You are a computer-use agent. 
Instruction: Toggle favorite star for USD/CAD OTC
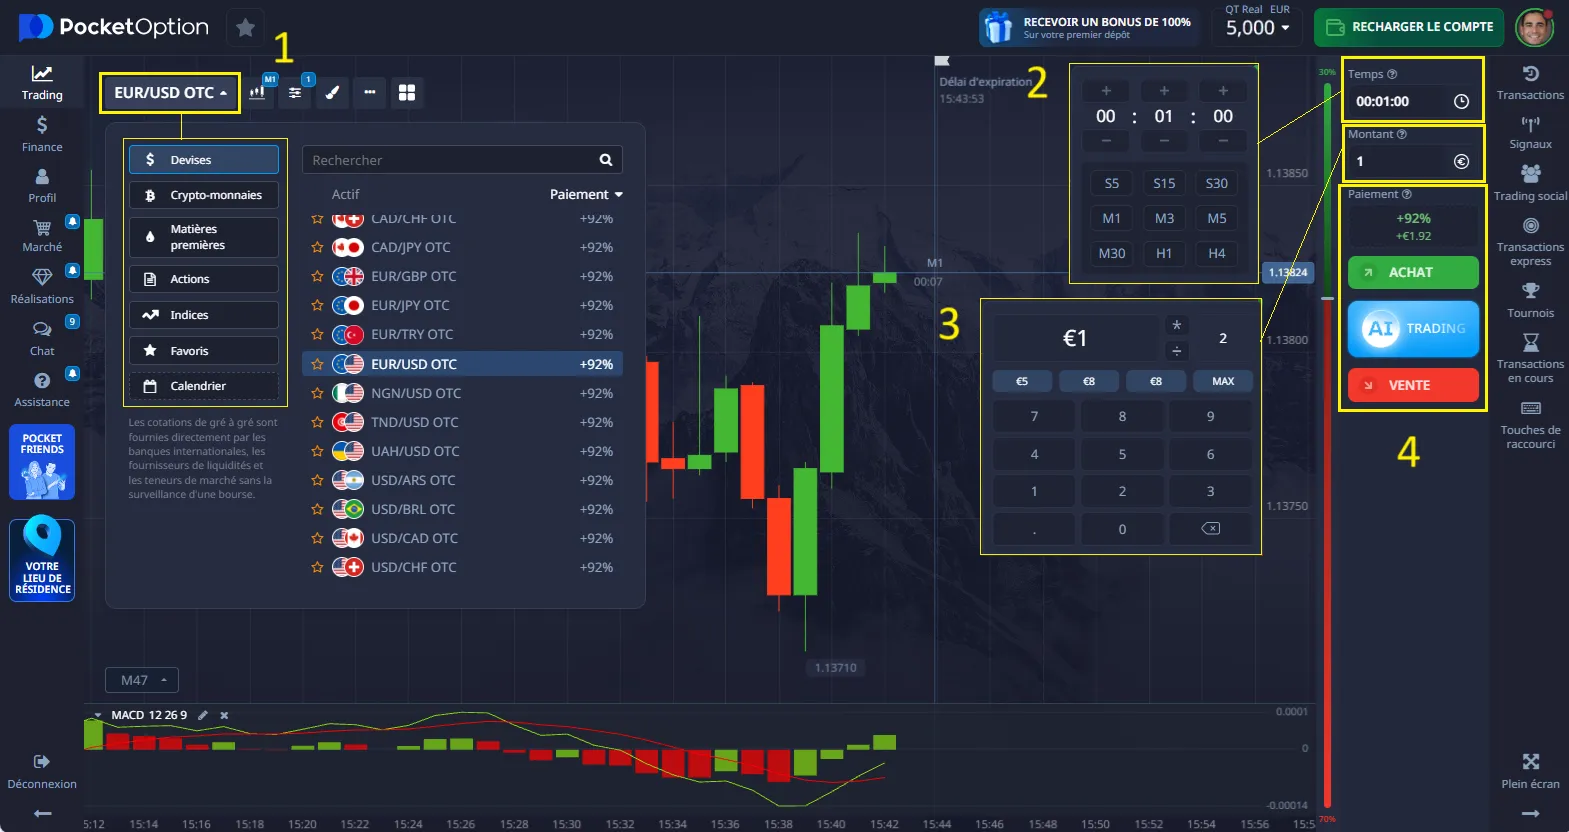point(317,538)
